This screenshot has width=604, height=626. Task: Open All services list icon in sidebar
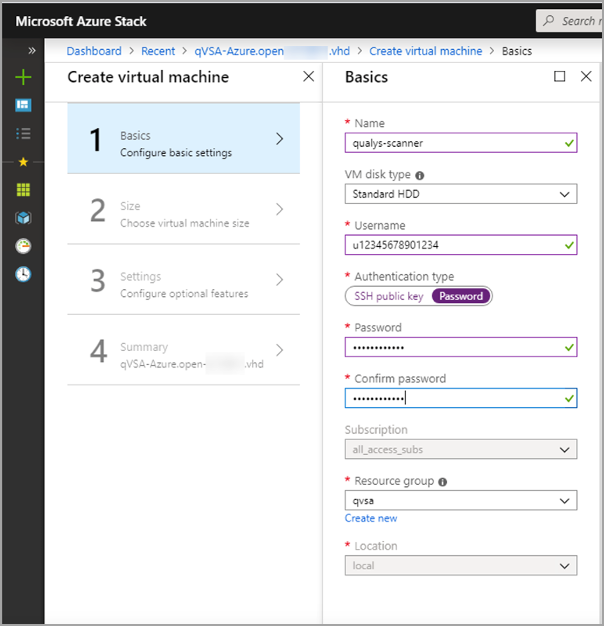[x=23, y=133]
